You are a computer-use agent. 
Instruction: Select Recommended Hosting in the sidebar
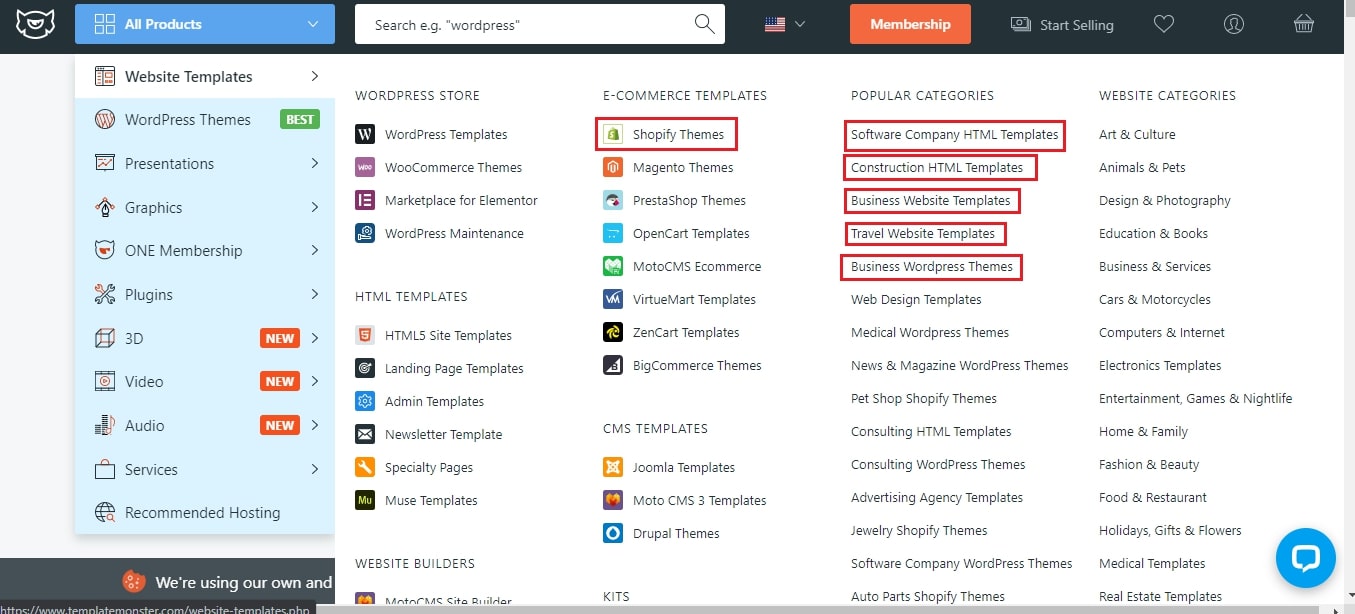tap(205, 513)
